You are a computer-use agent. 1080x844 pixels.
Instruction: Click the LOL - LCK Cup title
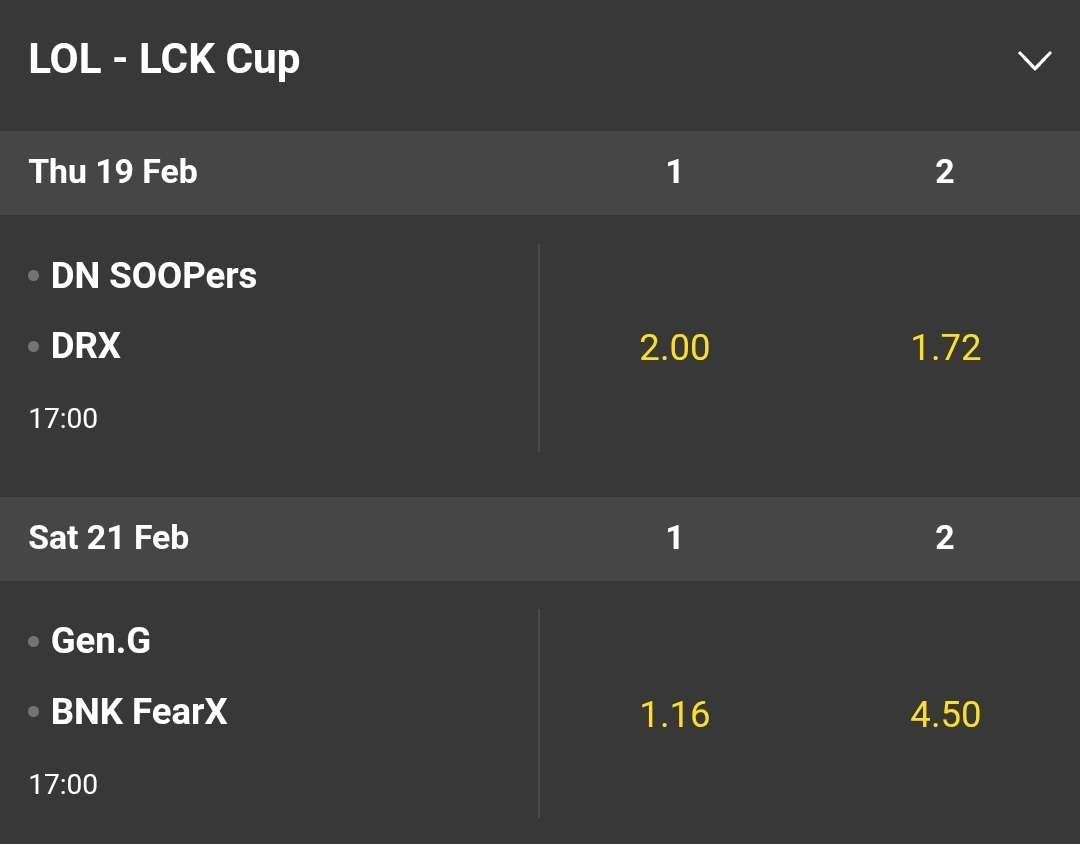(164, 60)
